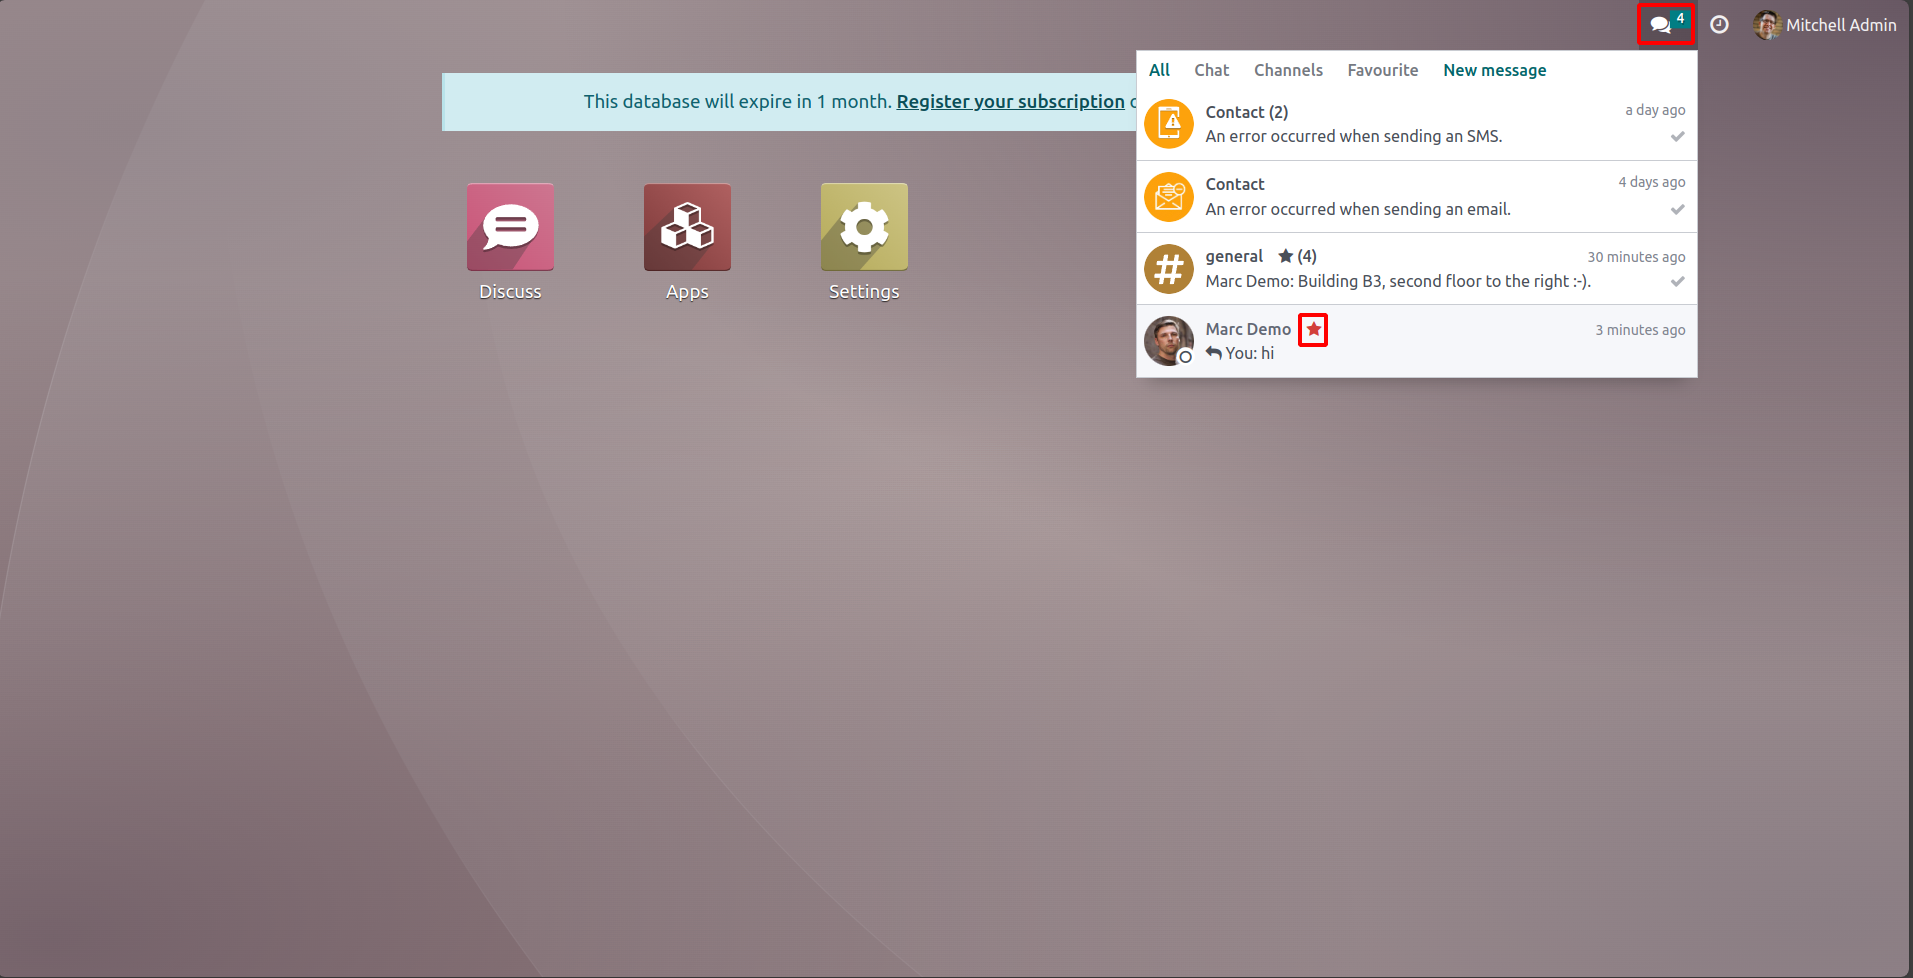Image resolution: width=1913 pixels, height=978 pixels.
Task: Open Marc Demo's avatar picture
Action: [1169, 341]
